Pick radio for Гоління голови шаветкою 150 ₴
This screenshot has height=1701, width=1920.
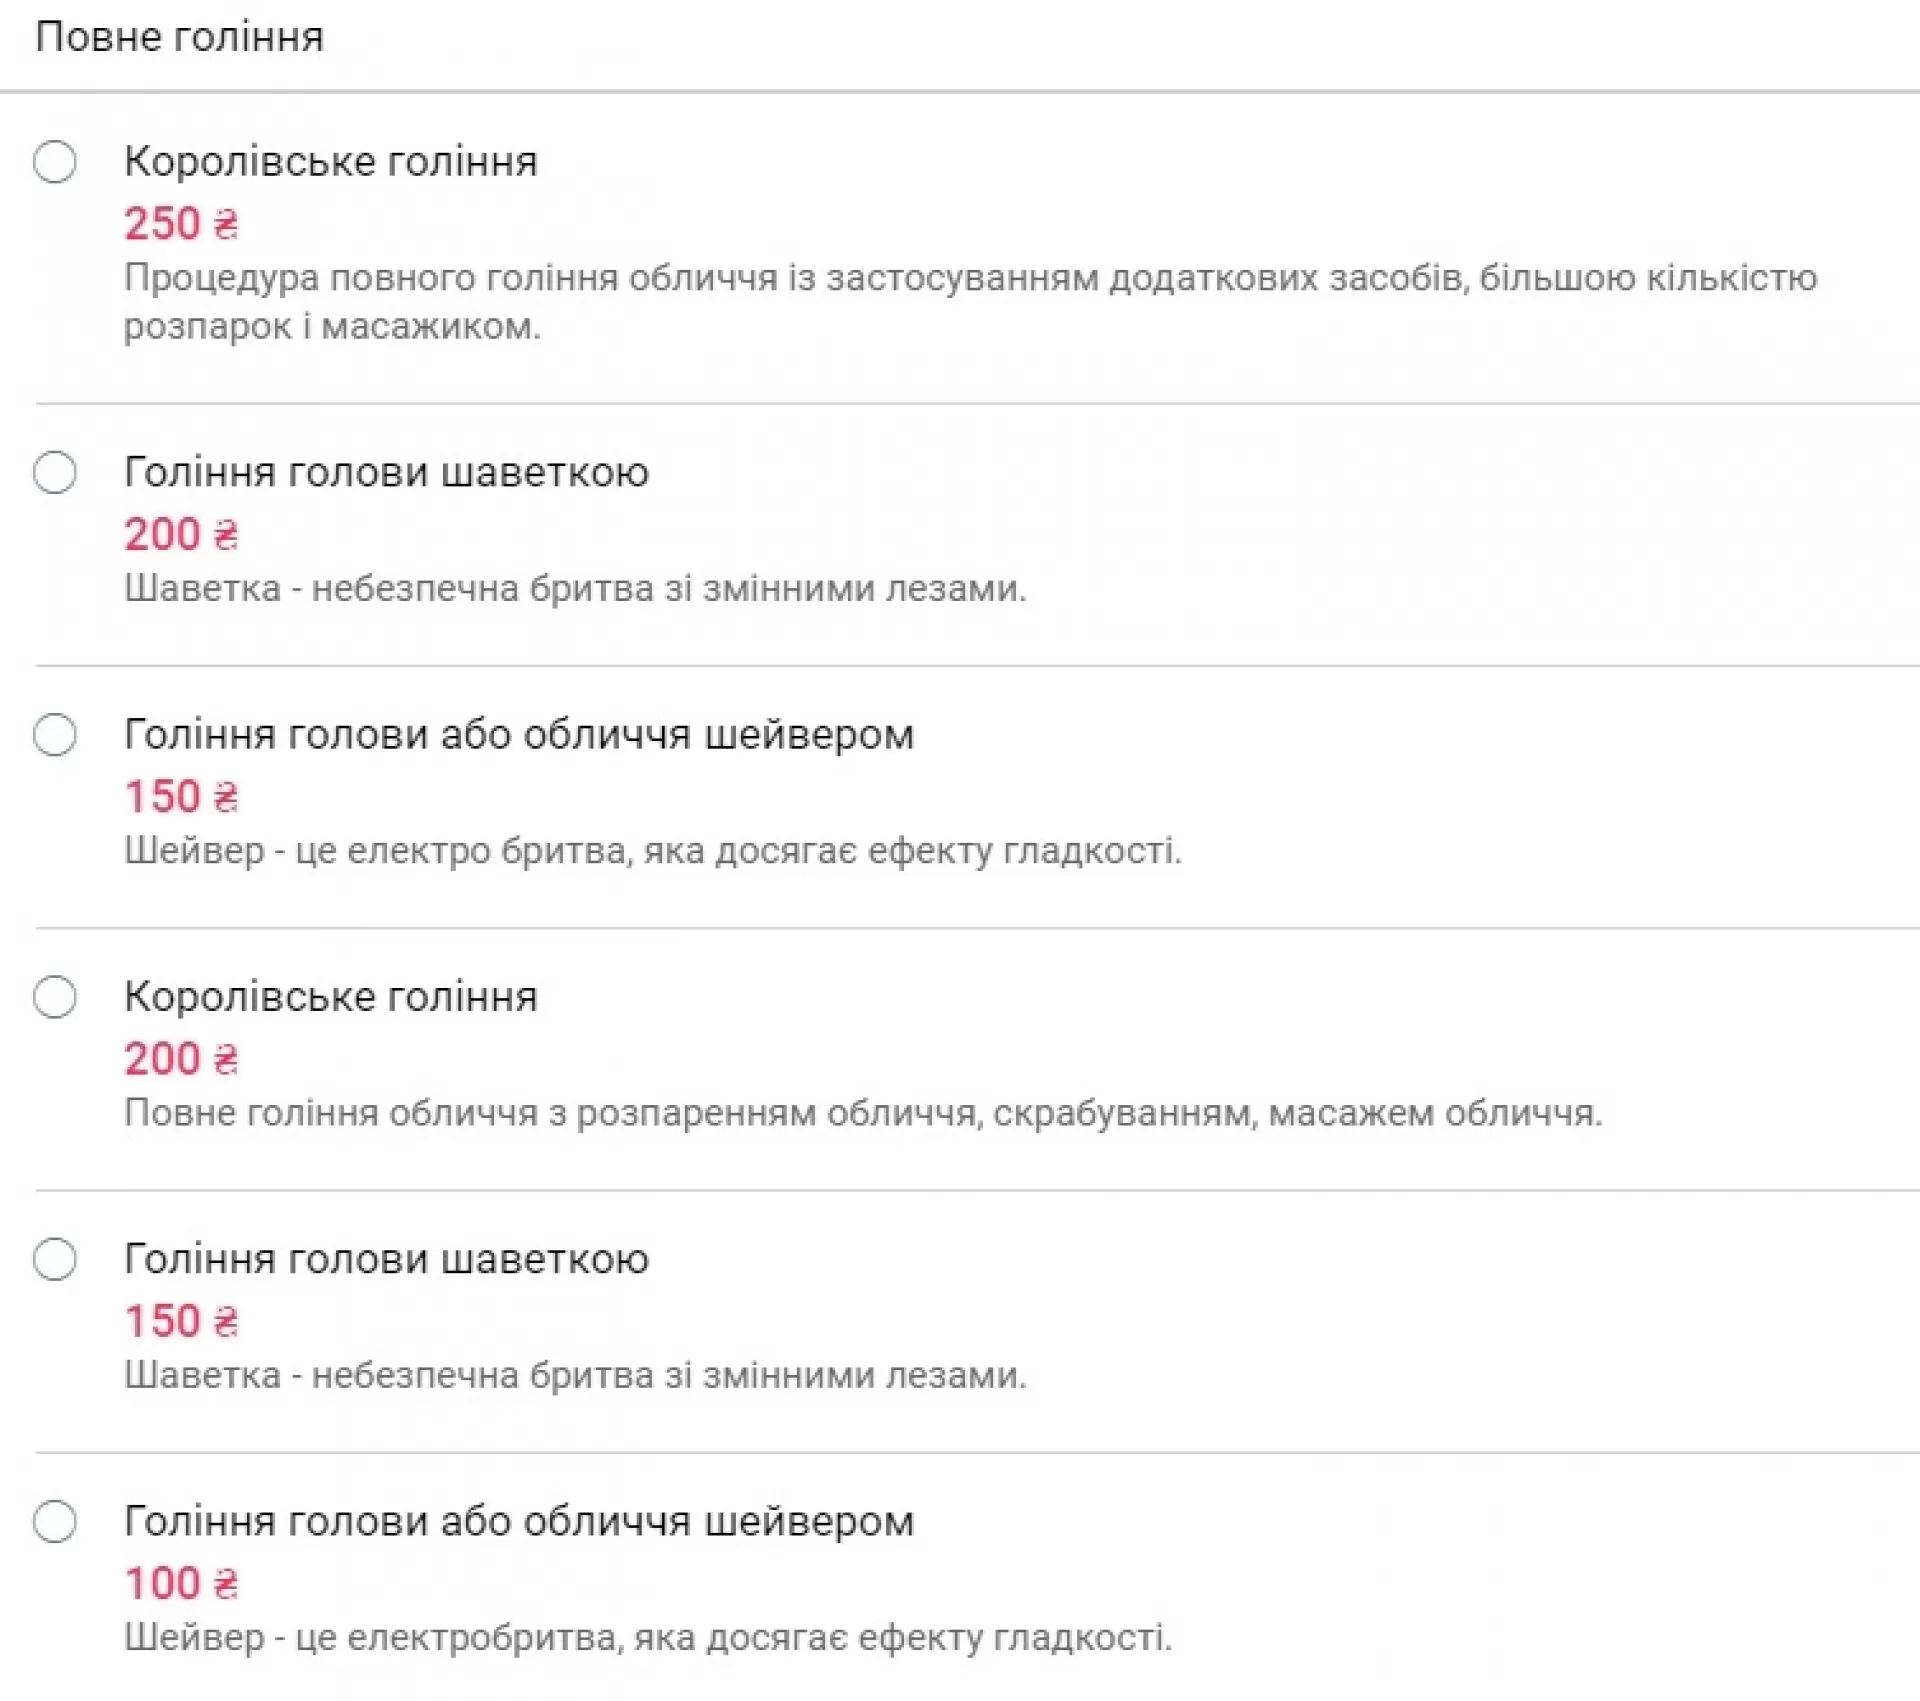tap(55, 1259)
